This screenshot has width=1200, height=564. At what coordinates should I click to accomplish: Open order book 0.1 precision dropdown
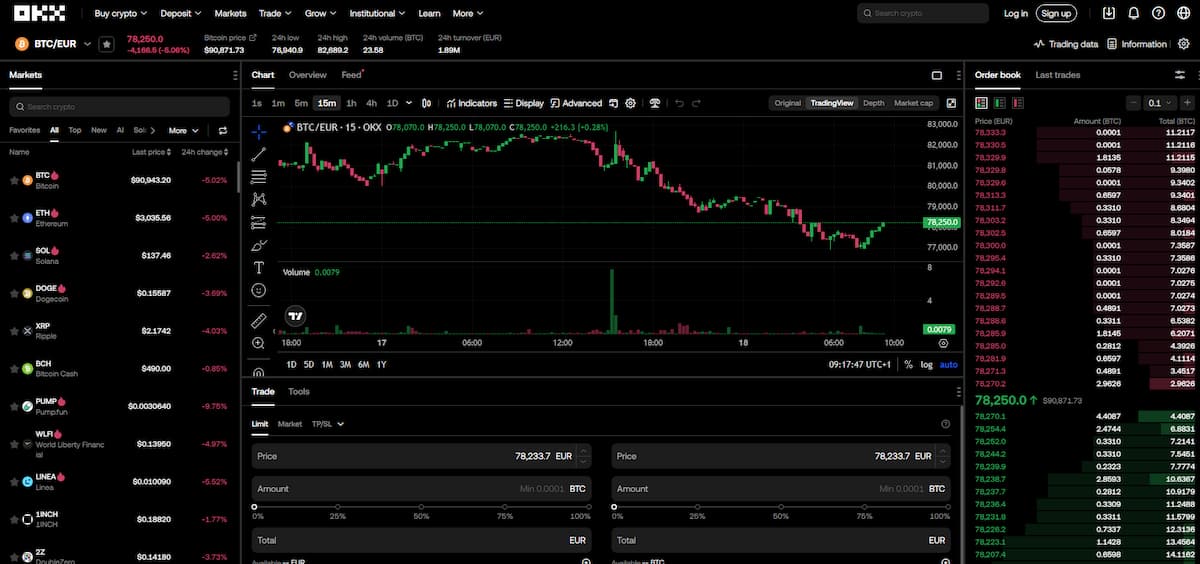(1160, 103)
